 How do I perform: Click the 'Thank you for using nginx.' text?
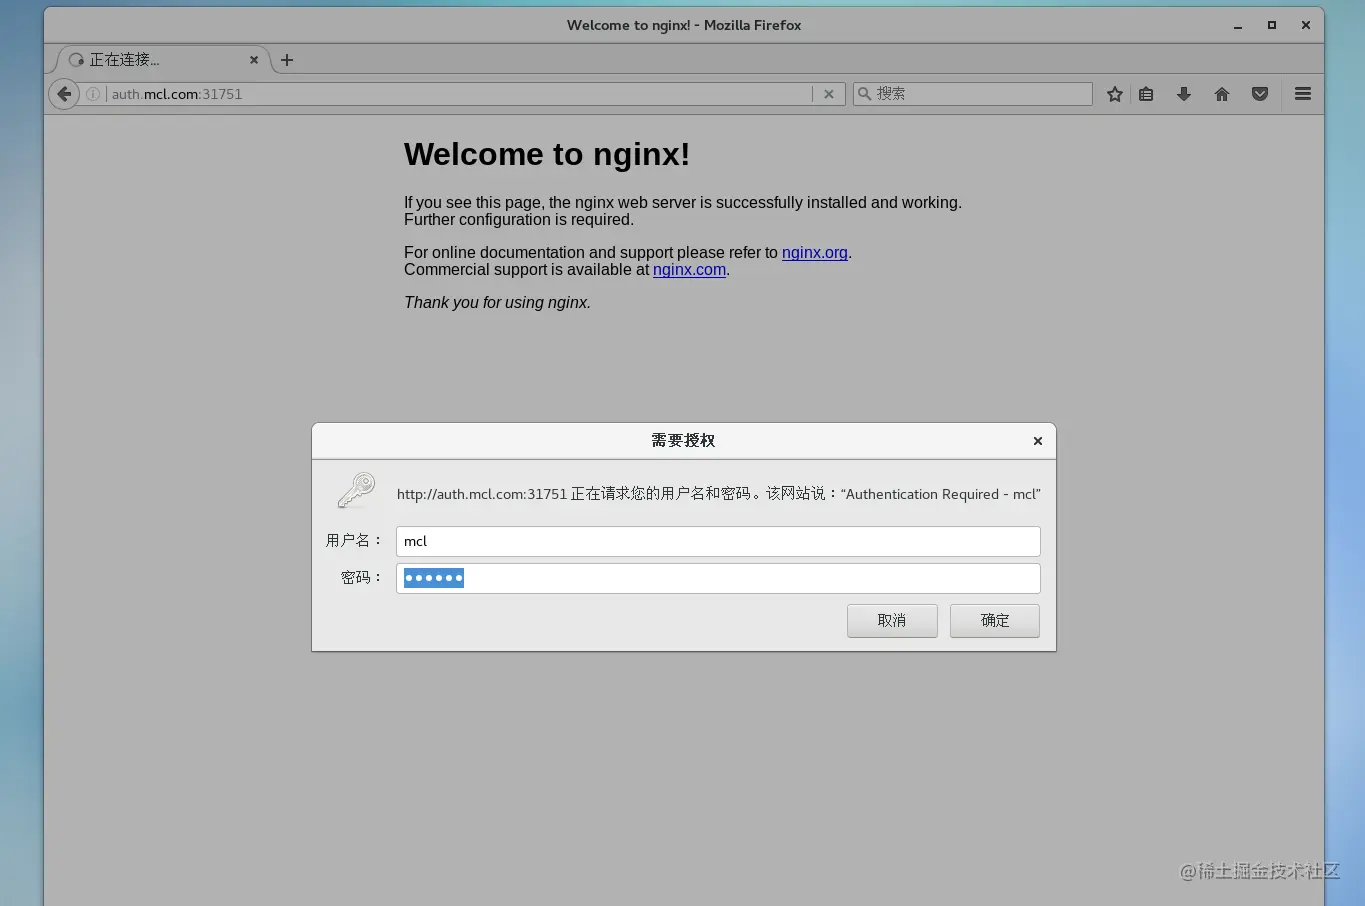[x=497, y=303]
